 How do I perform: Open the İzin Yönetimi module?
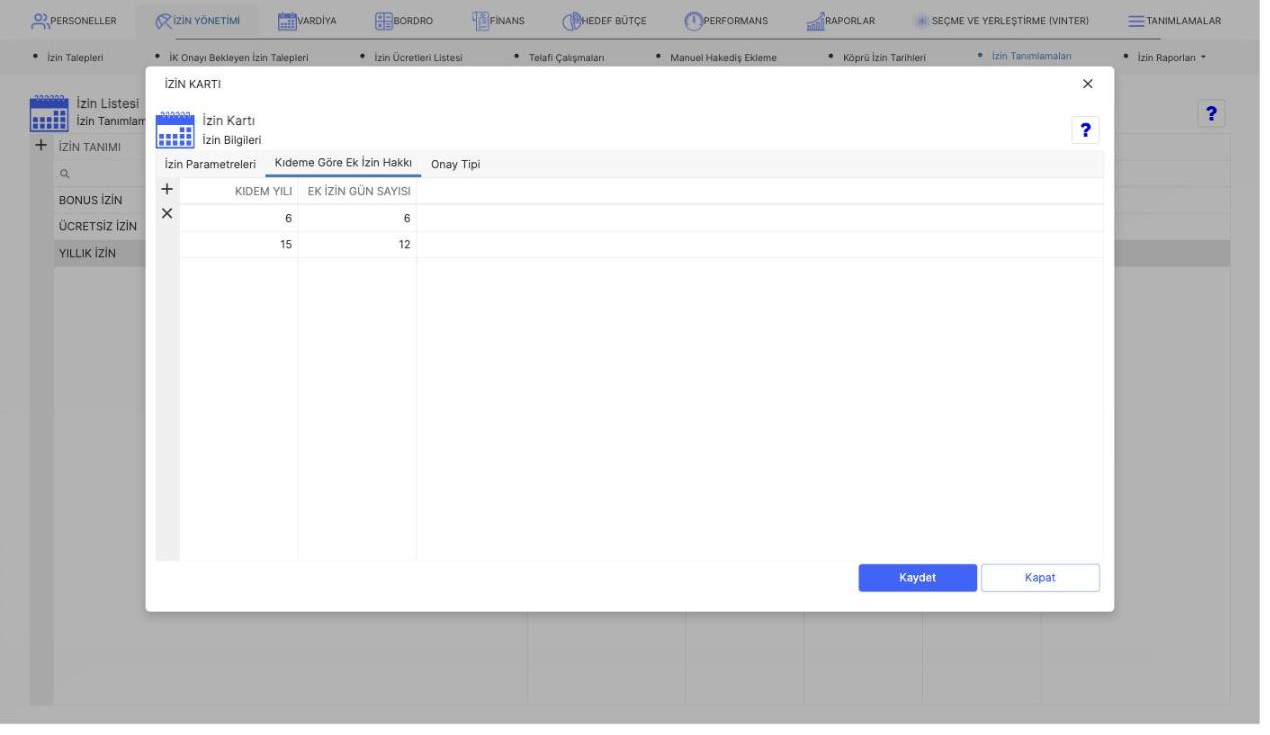(x=198, y=20)
